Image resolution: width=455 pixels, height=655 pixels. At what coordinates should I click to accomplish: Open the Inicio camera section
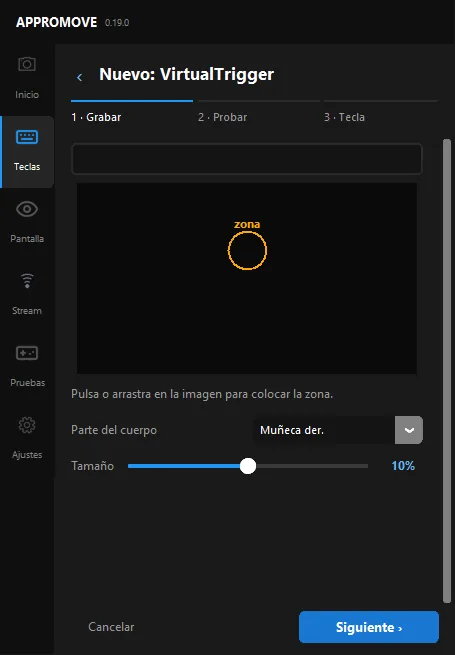tap(27, 79)
